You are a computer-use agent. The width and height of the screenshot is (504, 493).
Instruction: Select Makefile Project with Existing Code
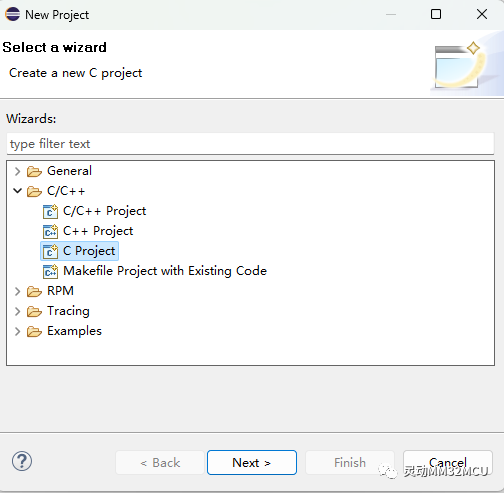tap(165, 271)
